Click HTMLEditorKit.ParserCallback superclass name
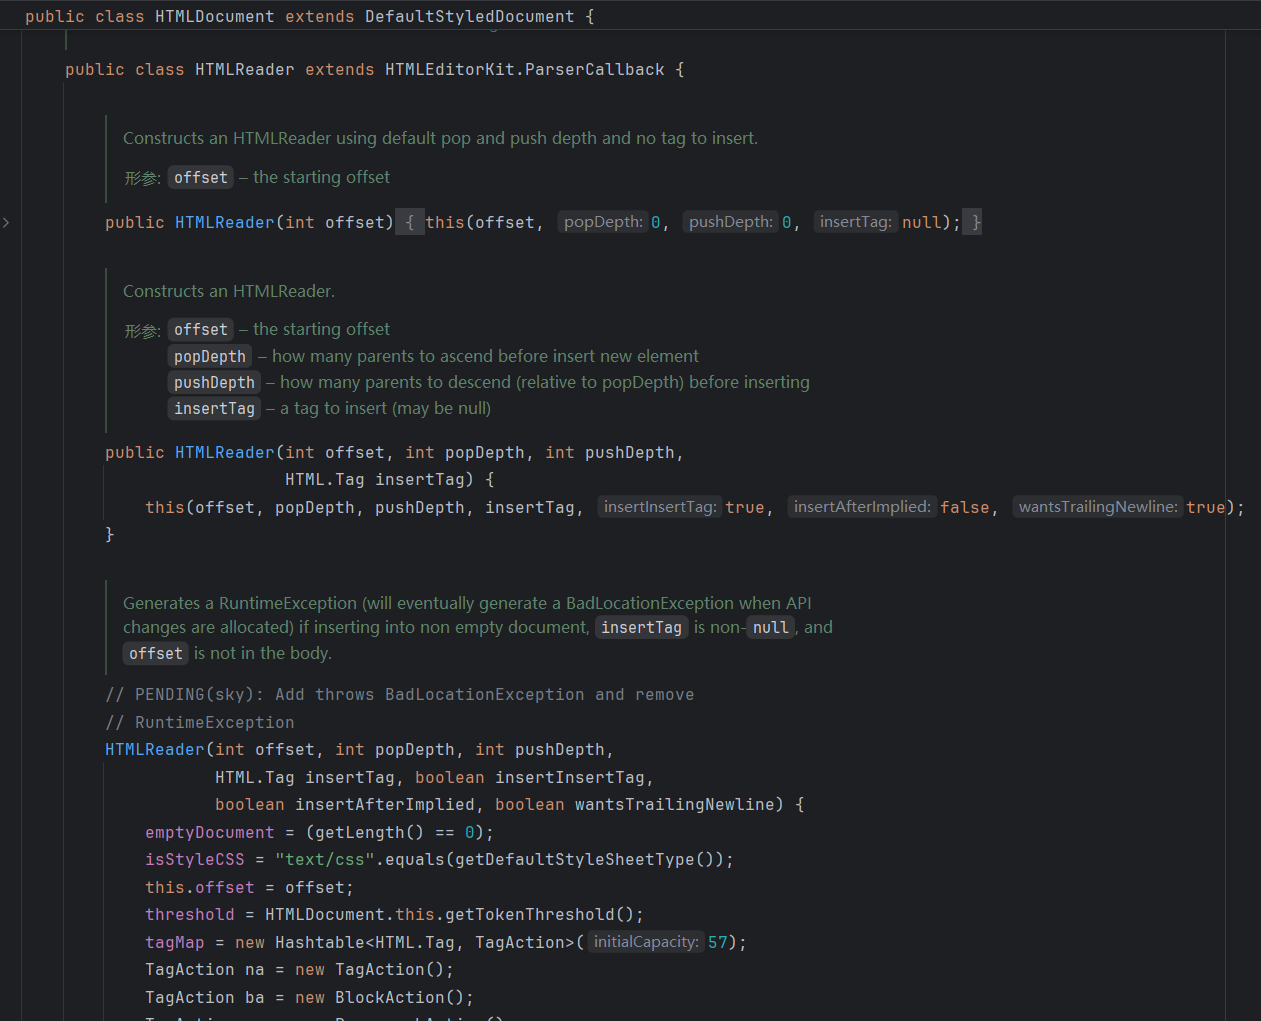This screenshot has height=1021, width=1261. tap(525, 69)
